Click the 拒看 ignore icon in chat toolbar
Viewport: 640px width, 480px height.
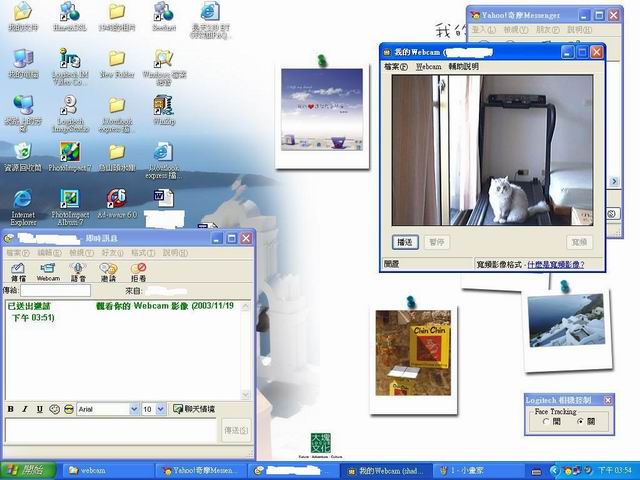coord(138,272)
